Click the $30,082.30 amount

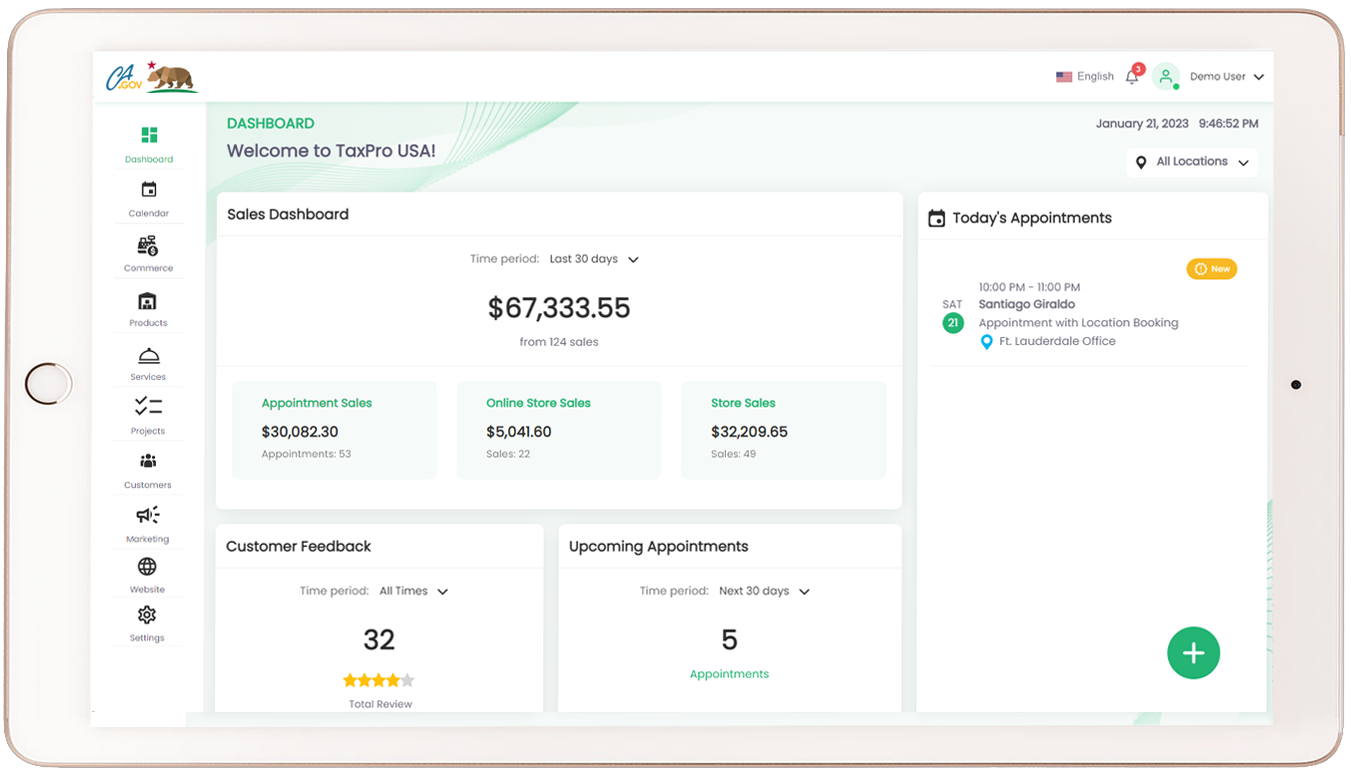point(300,432)
